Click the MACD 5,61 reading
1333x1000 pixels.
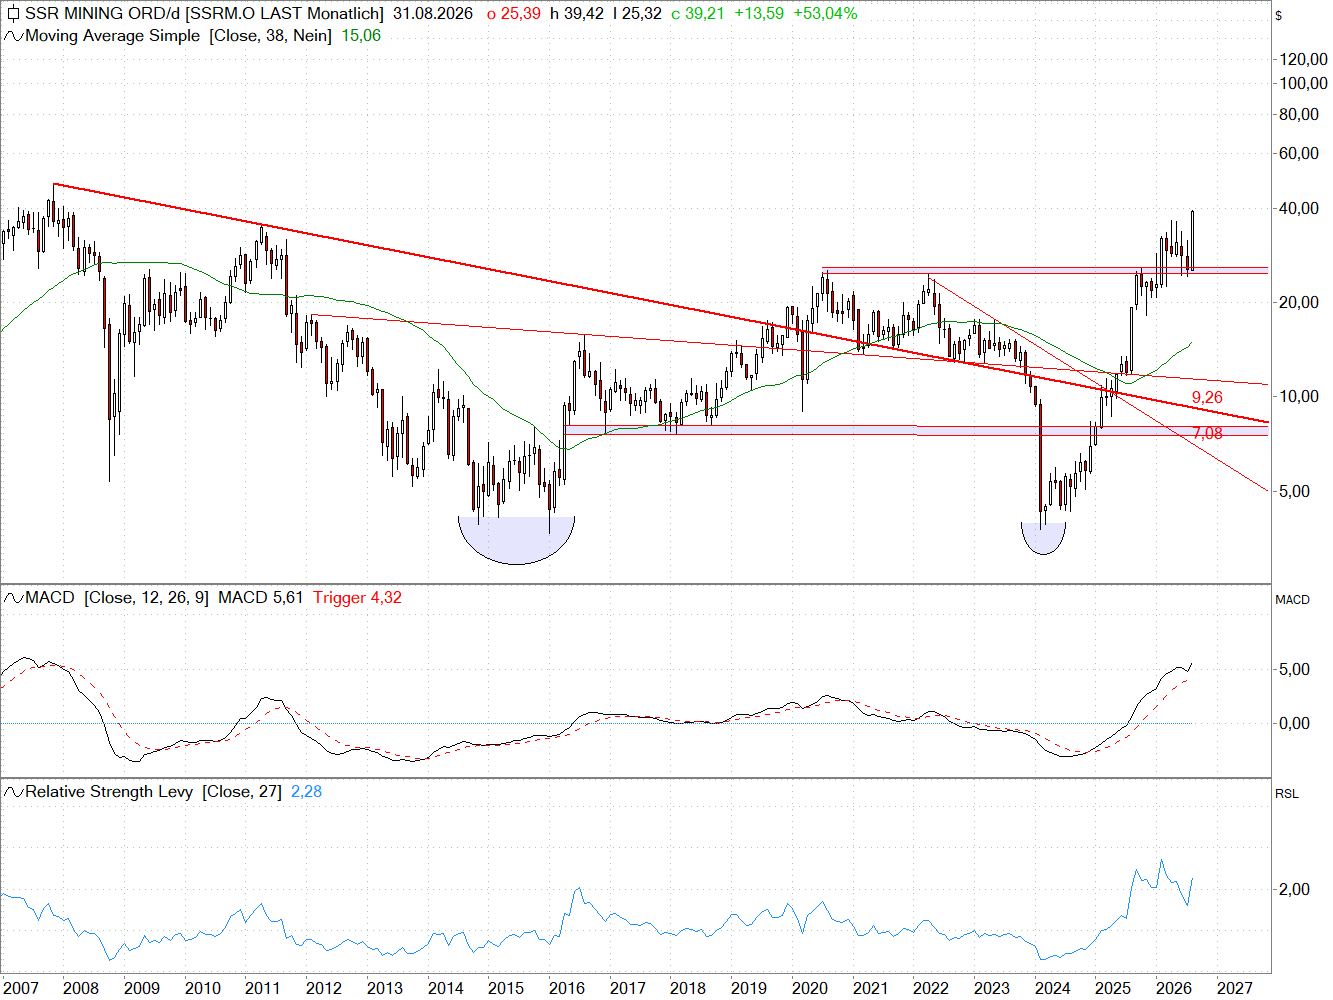(260, 598)
